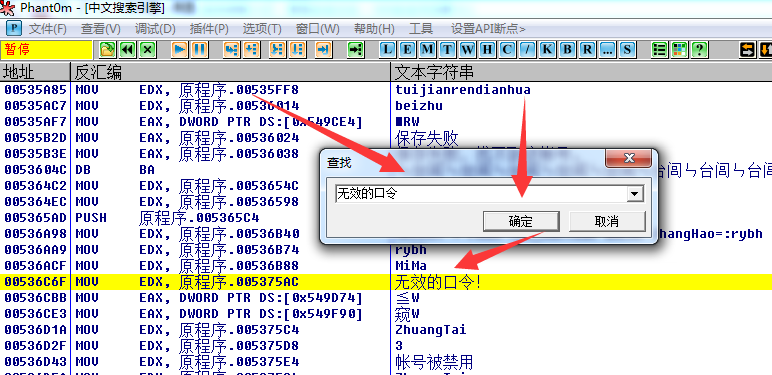This screenshot has width=772, height=375.
Task: Click the Execute till return icon
Action: coord(323,49)
